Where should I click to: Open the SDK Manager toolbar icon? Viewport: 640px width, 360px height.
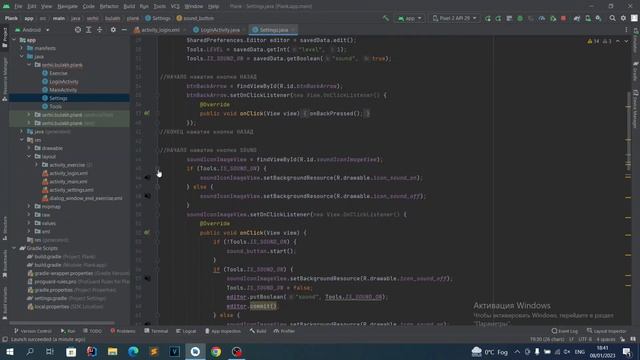tap(598, 18)
